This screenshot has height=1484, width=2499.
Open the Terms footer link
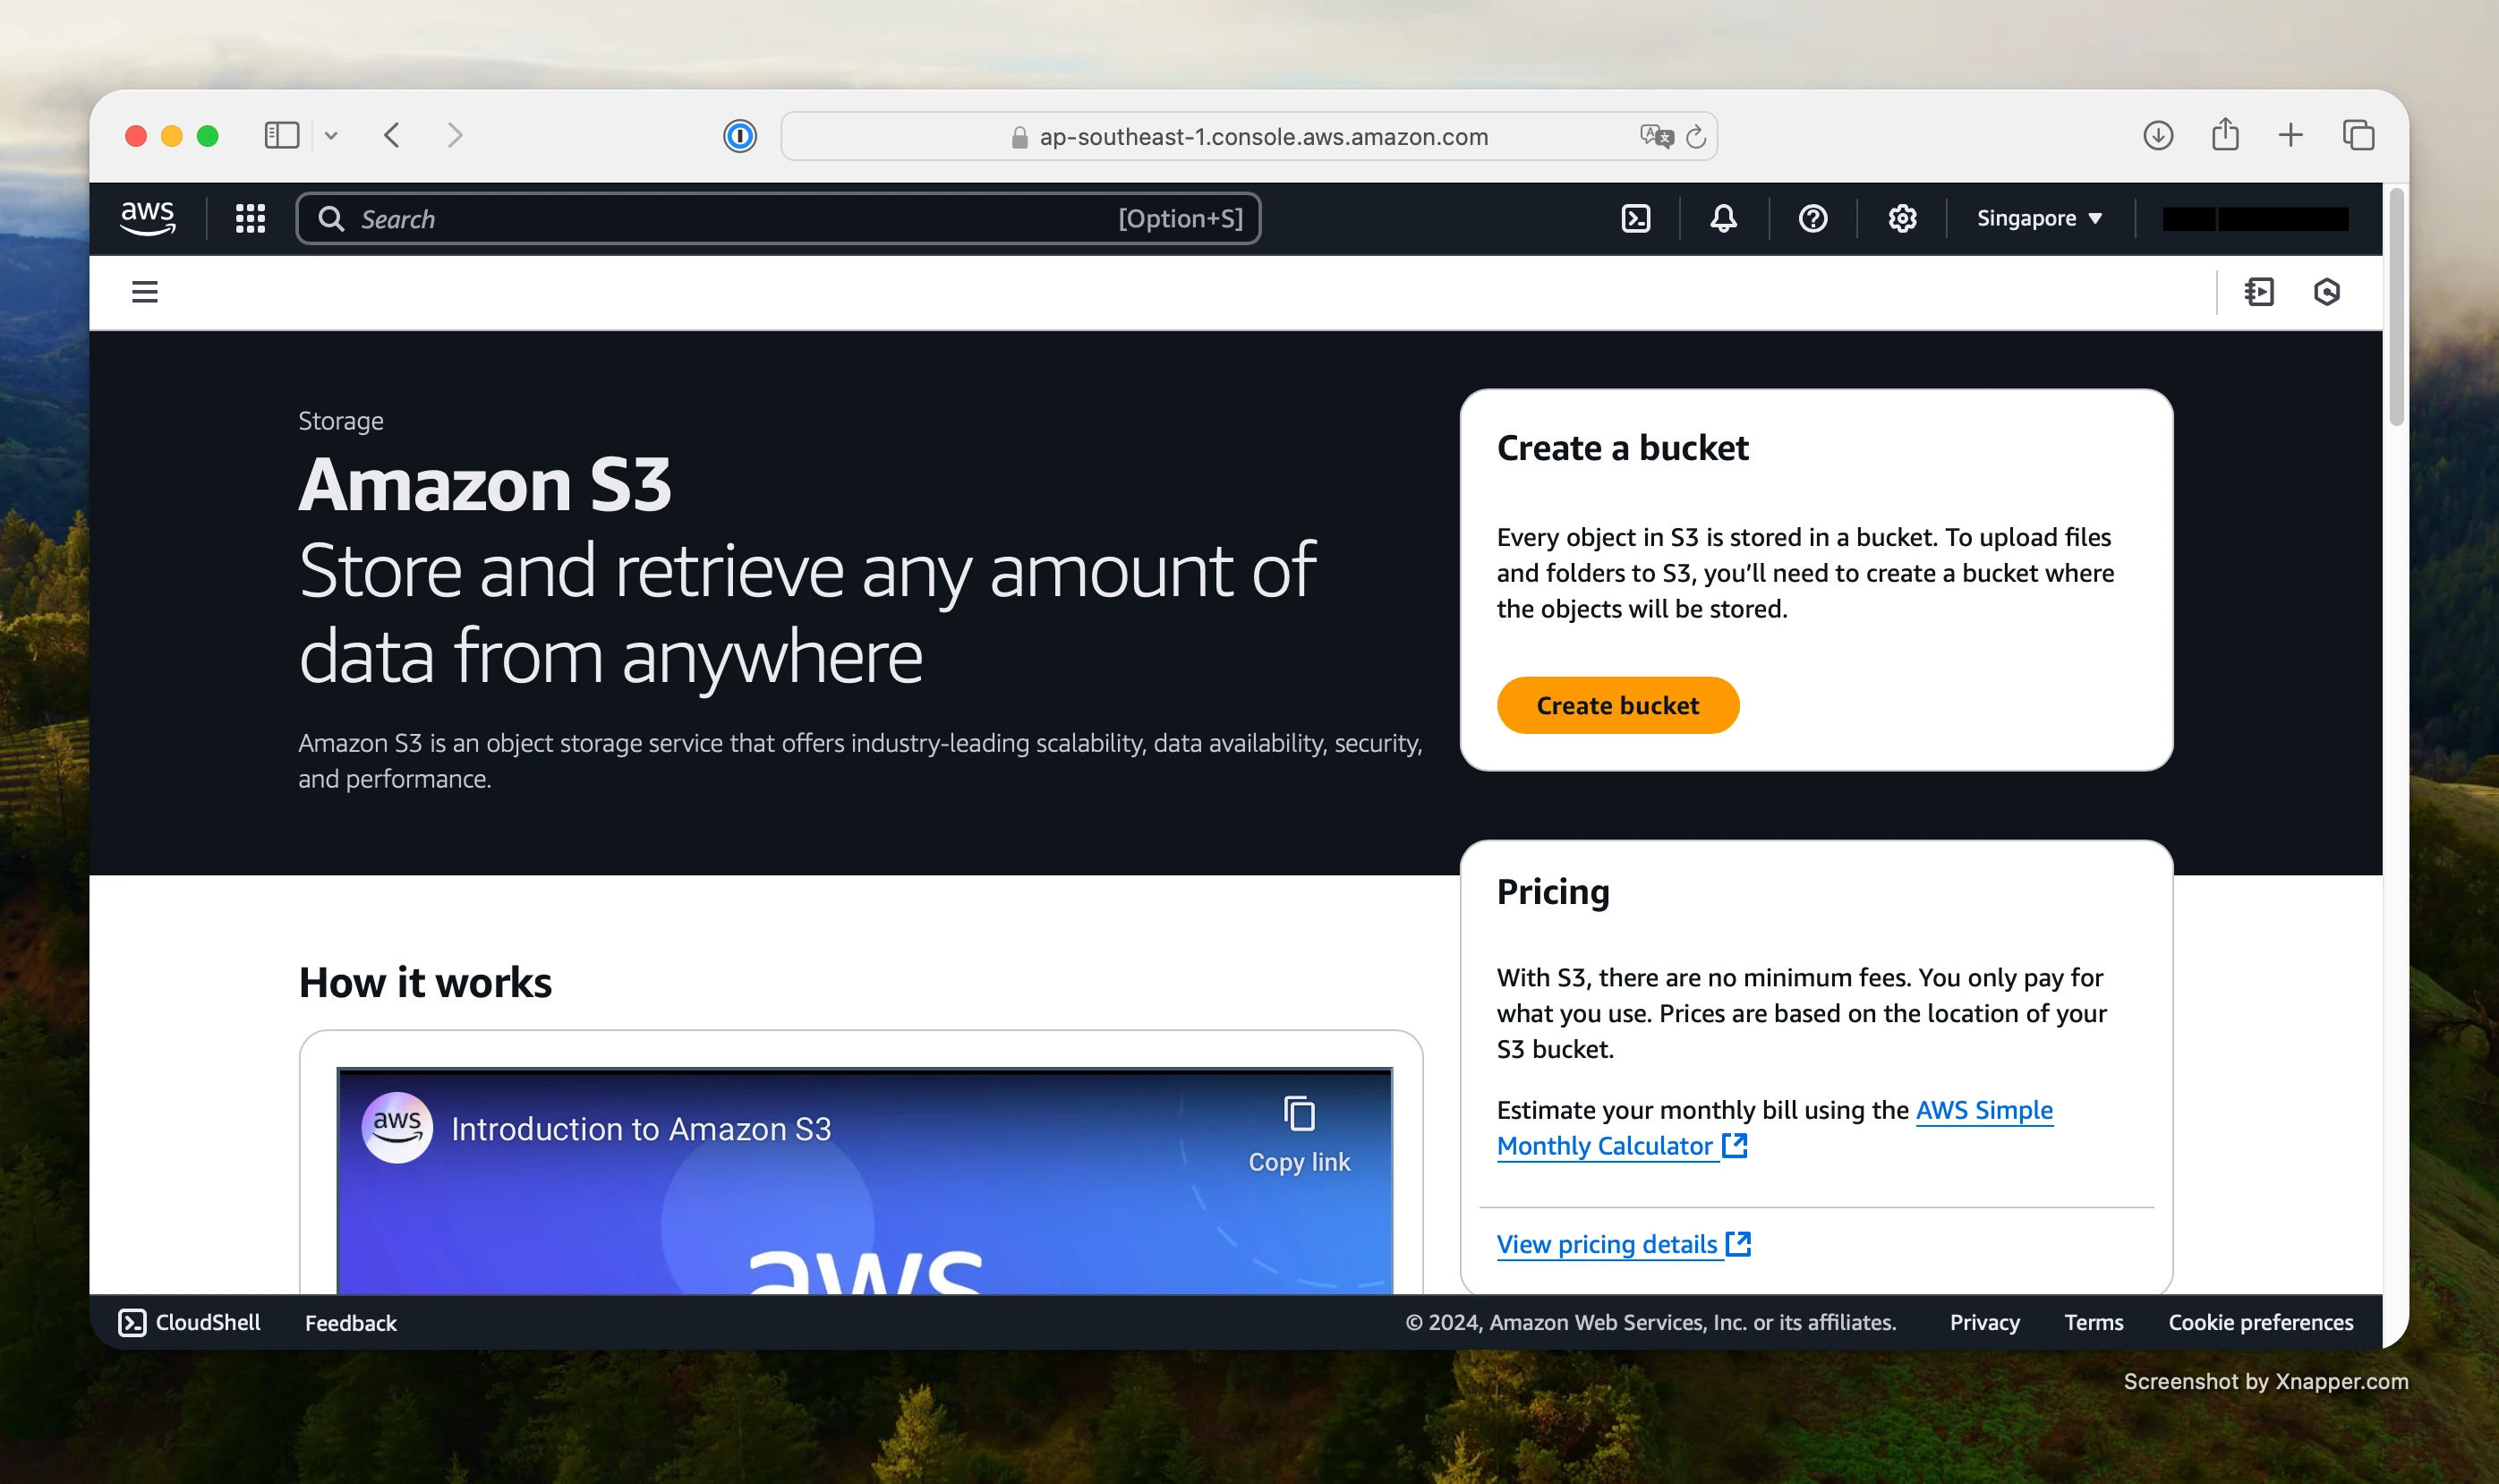click(x=2093, y=1322)
